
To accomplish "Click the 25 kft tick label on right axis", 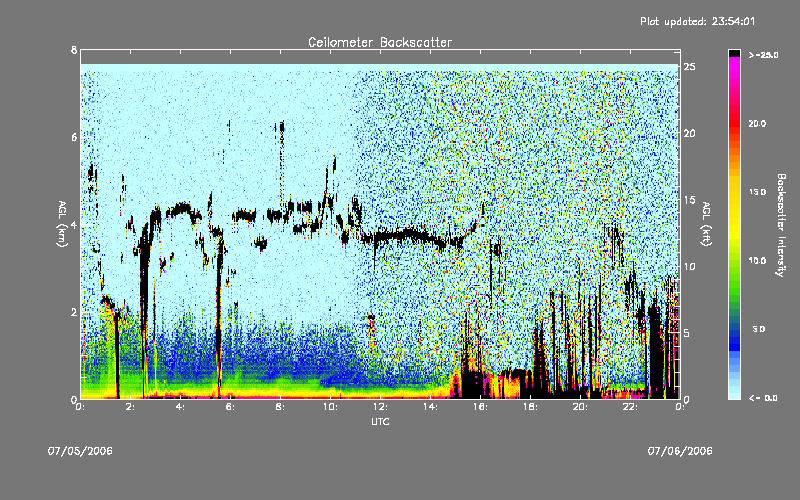I will (689, 67).
